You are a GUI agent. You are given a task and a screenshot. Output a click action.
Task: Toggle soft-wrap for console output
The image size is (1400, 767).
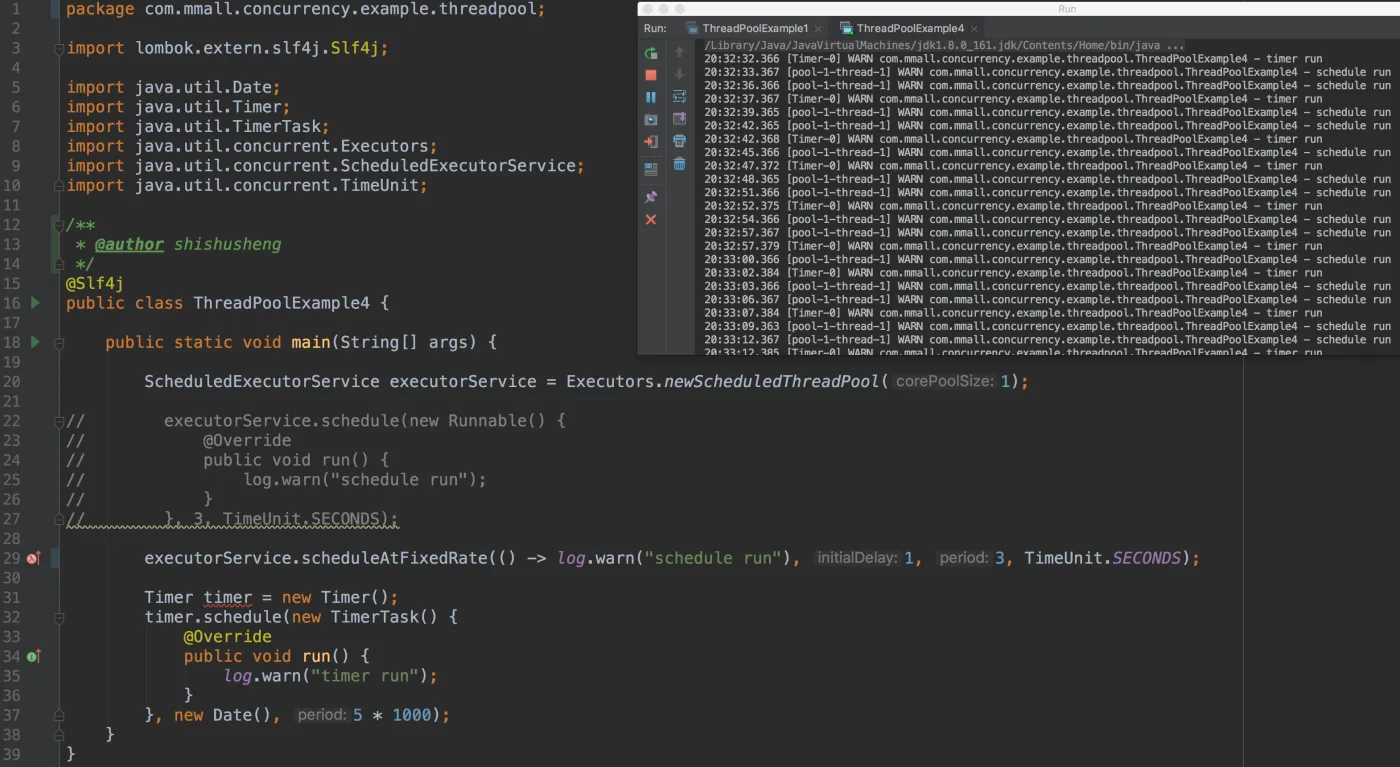coord(680,97)
